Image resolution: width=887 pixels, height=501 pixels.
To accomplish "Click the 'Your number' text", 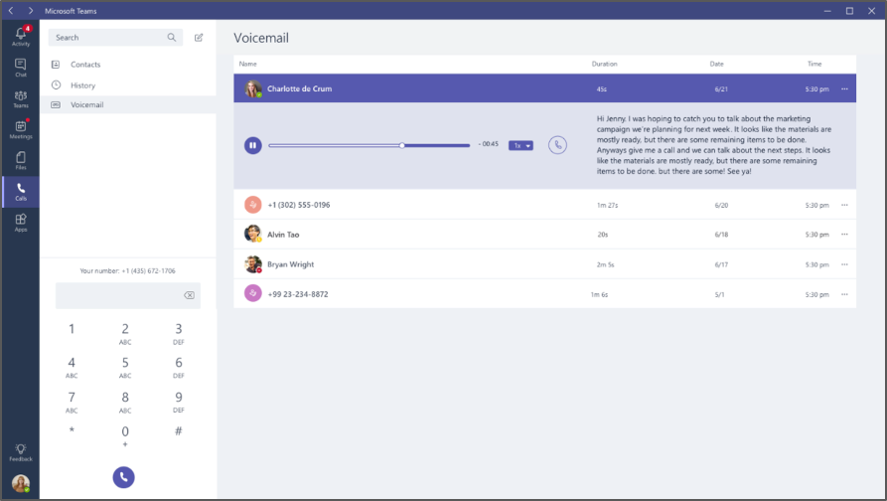I will pyautogui.click(x=128, y=271).
